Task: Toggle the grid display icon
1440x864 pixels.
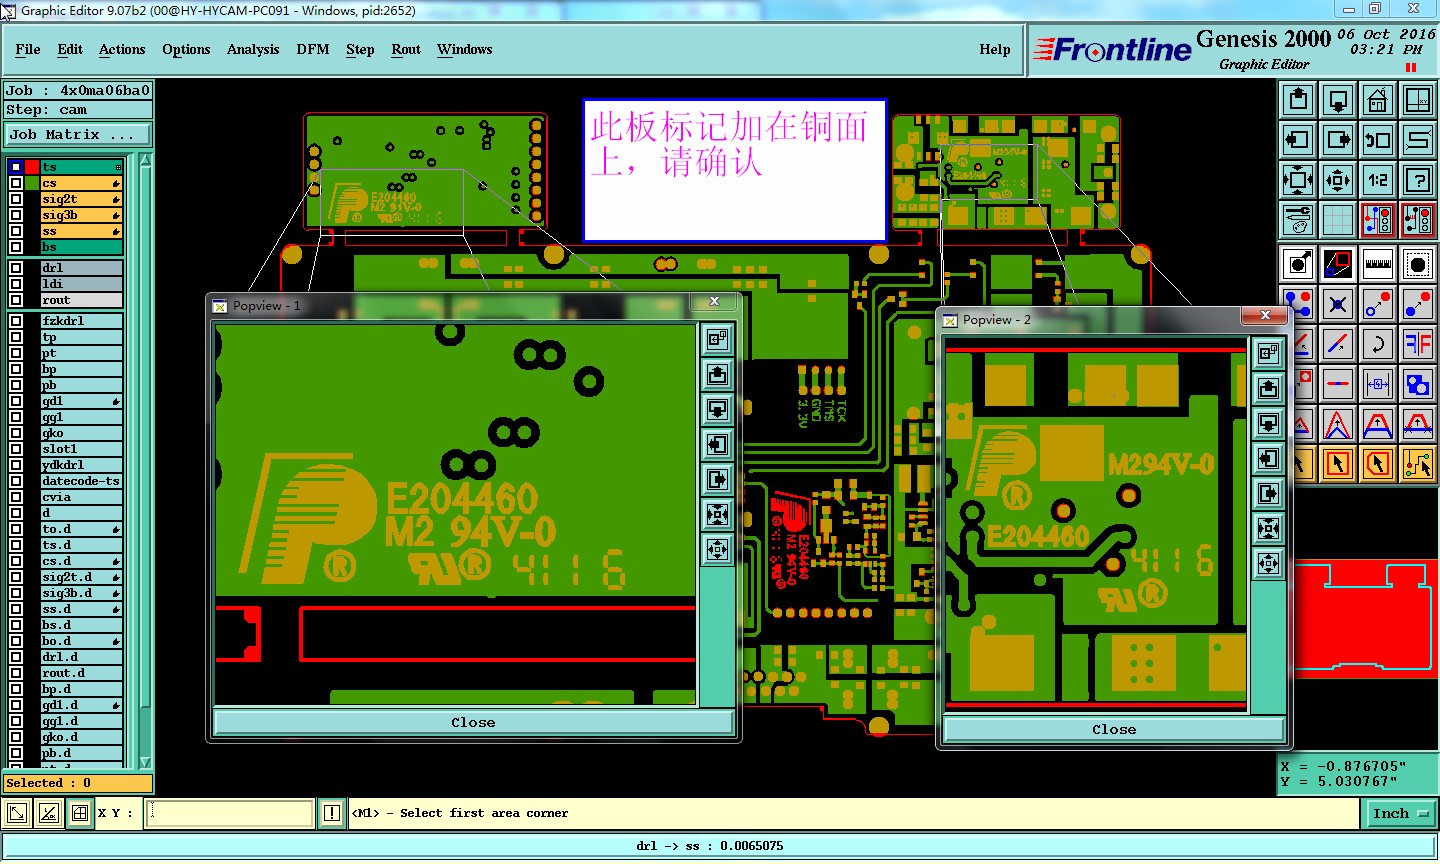Action: point(1338,220)
